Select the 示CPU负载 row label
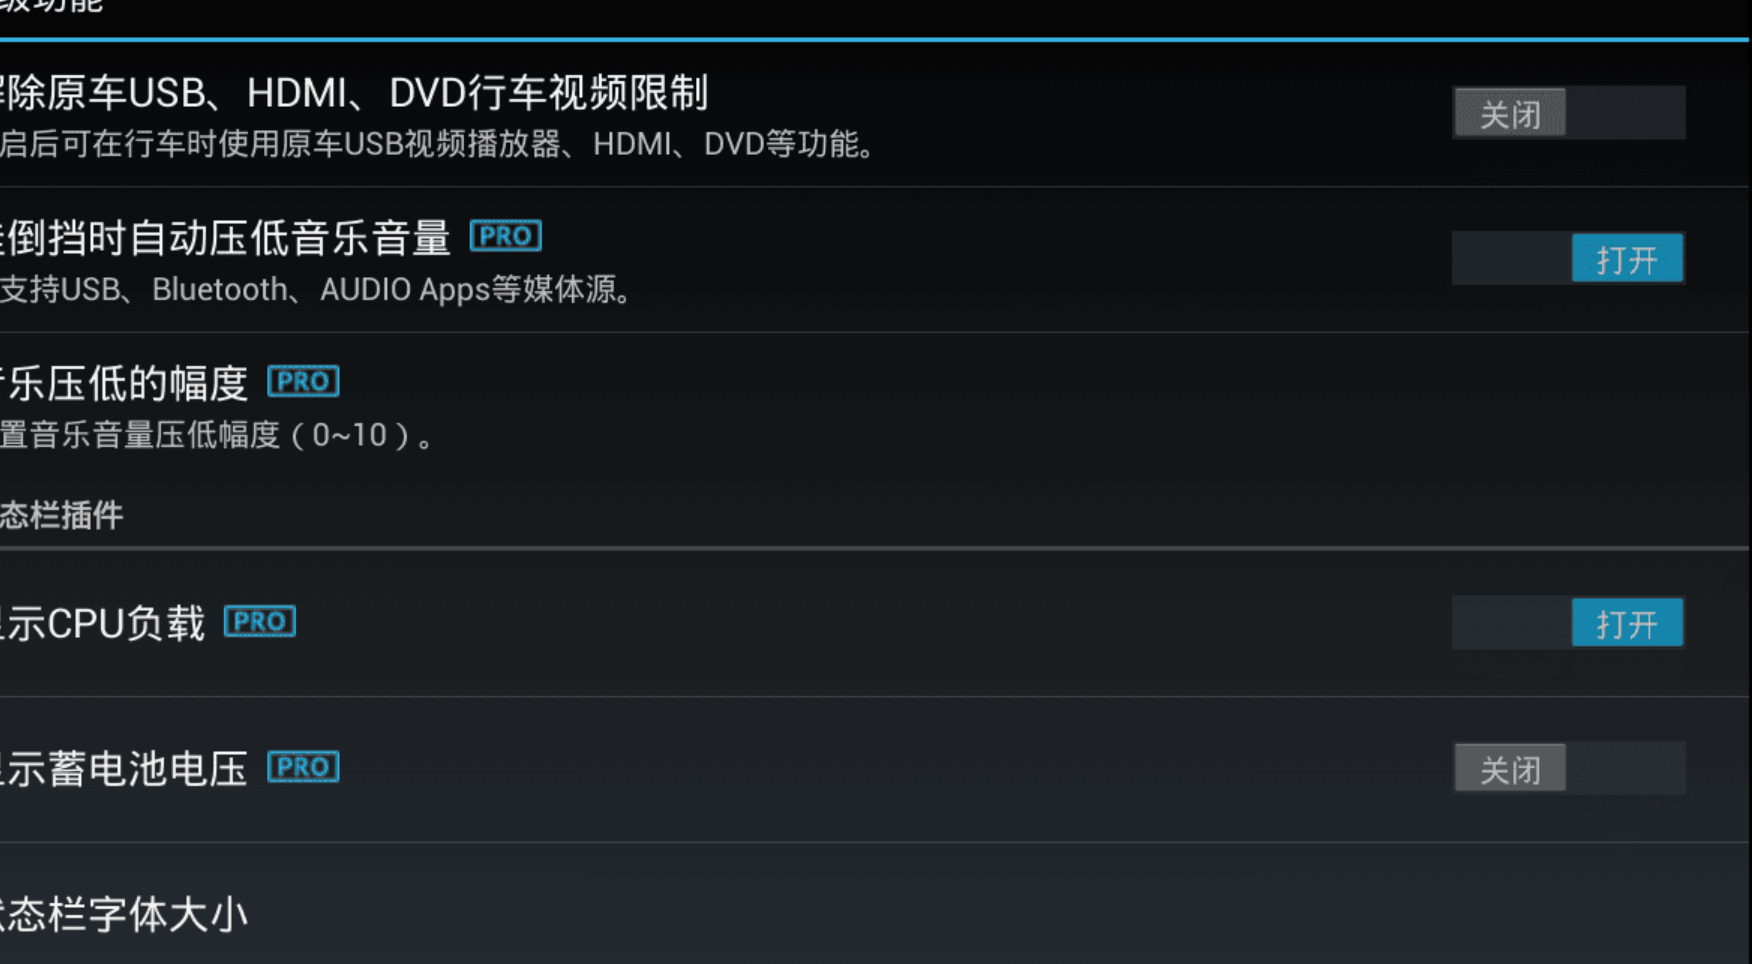Screen dimensions: 1752x964 102,623
